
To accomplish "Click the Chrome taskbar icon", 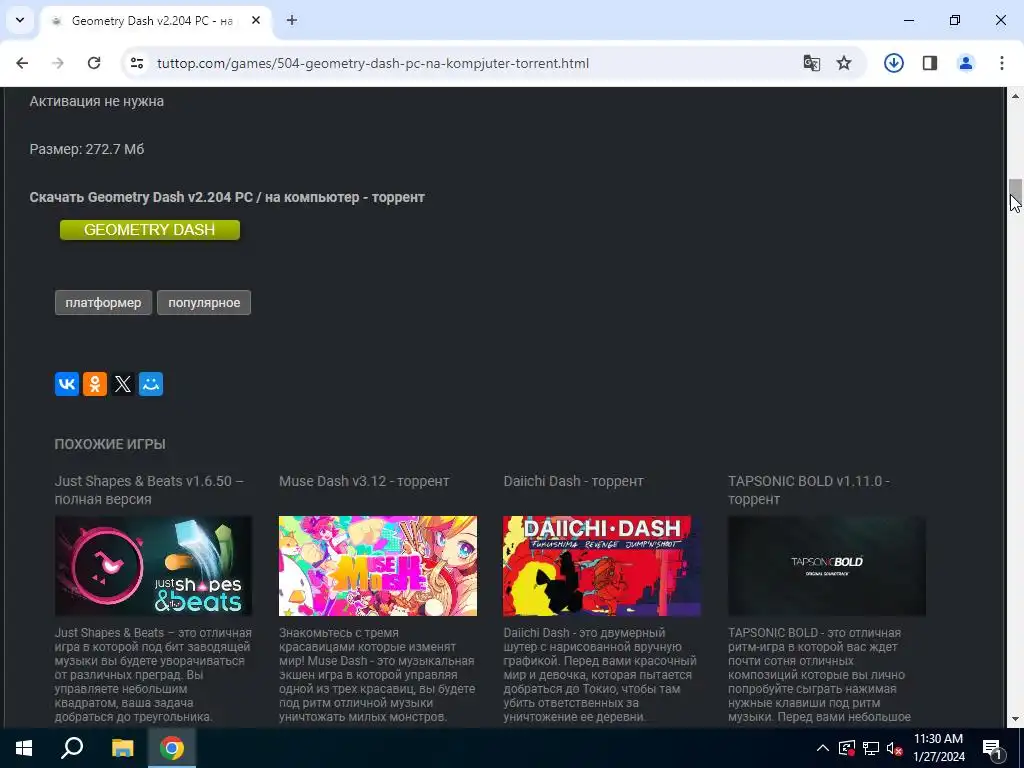I will [x=172, y=748].
